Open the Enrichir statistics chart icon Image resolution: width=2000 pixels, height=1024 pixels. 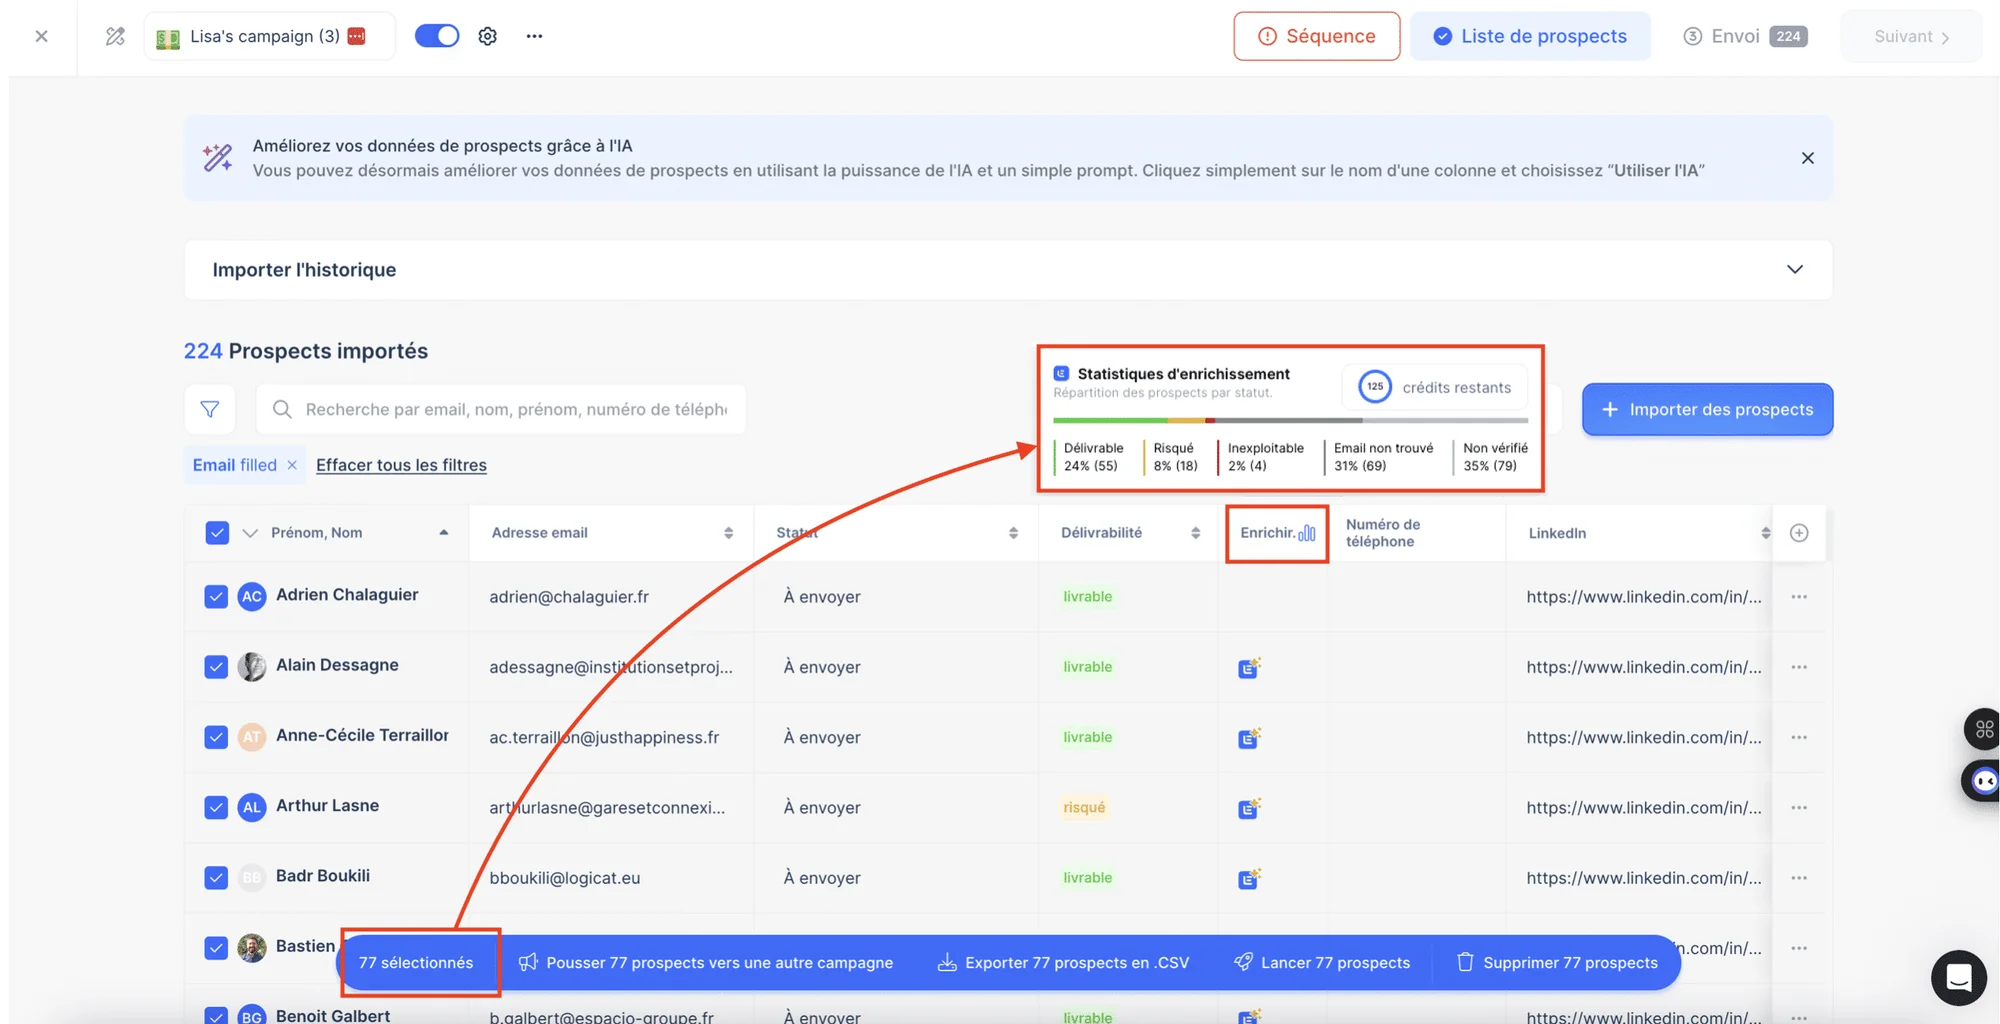point(1307,533)
